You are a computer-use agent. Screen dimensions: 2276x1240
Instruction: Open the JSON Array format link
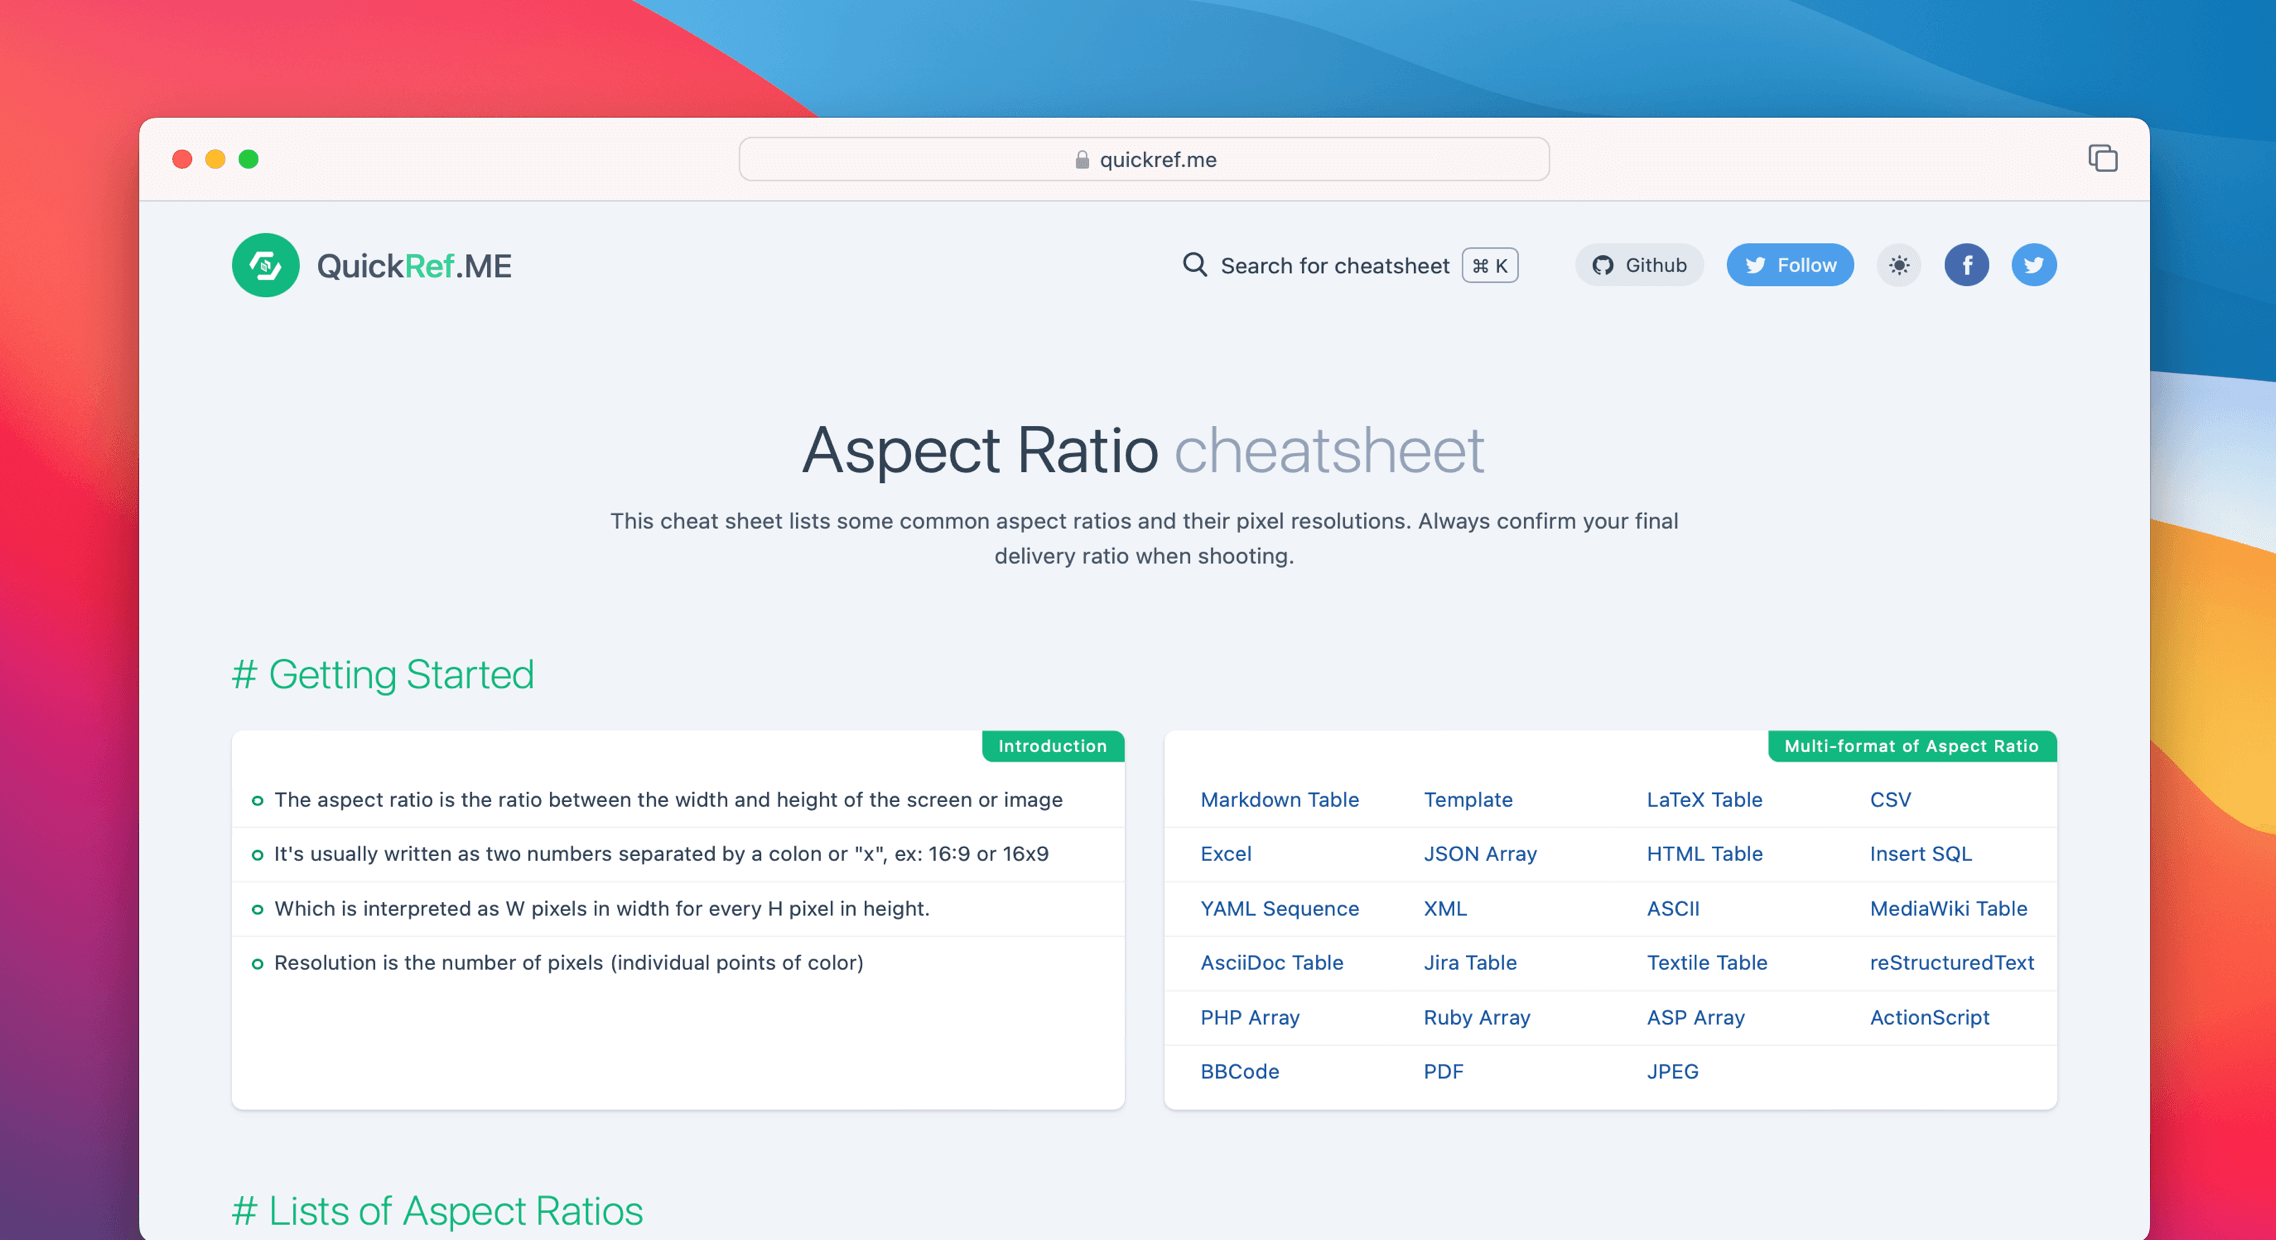(x=1480, y=853)
